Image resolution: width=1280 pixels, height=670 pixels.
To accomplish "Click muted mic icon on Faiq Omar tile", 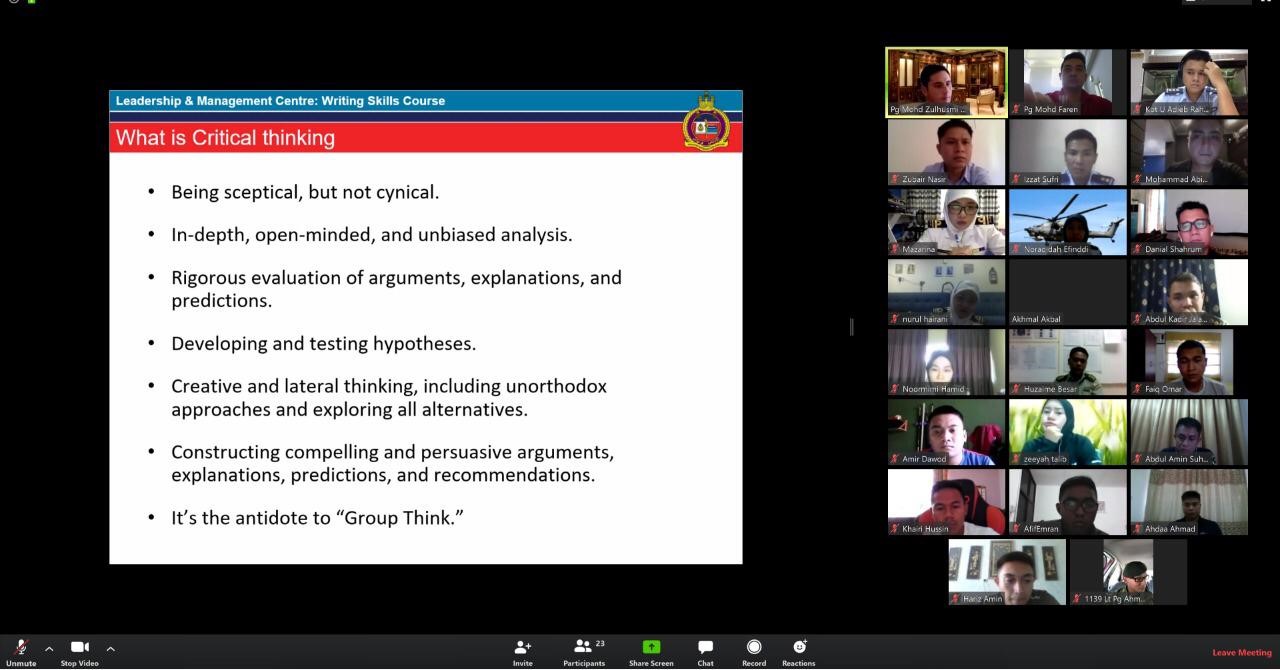I will pos(1137,389).
